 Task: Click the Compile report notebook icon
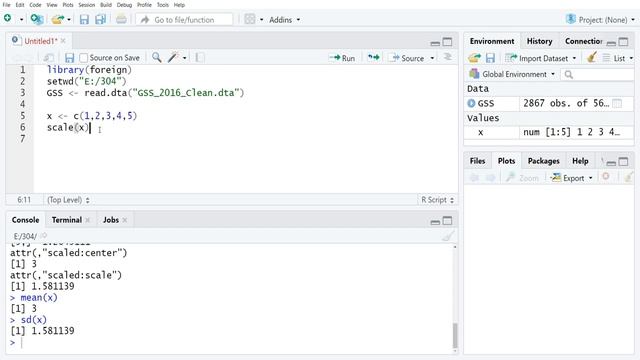(x=200, y=58)
